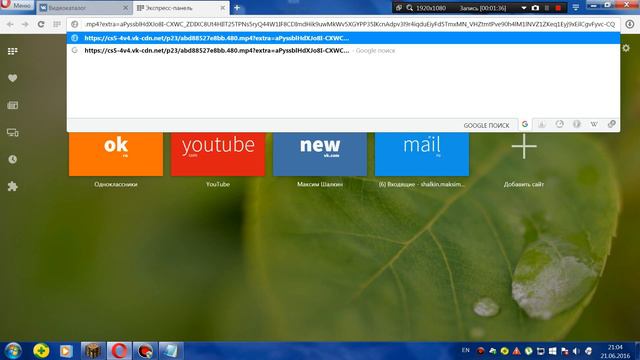Image resolution: width=640 pixels, height=360 pixels.
Task: Open the recorder toolbar dropdown arrow
Action: click(x=524, y=8)
